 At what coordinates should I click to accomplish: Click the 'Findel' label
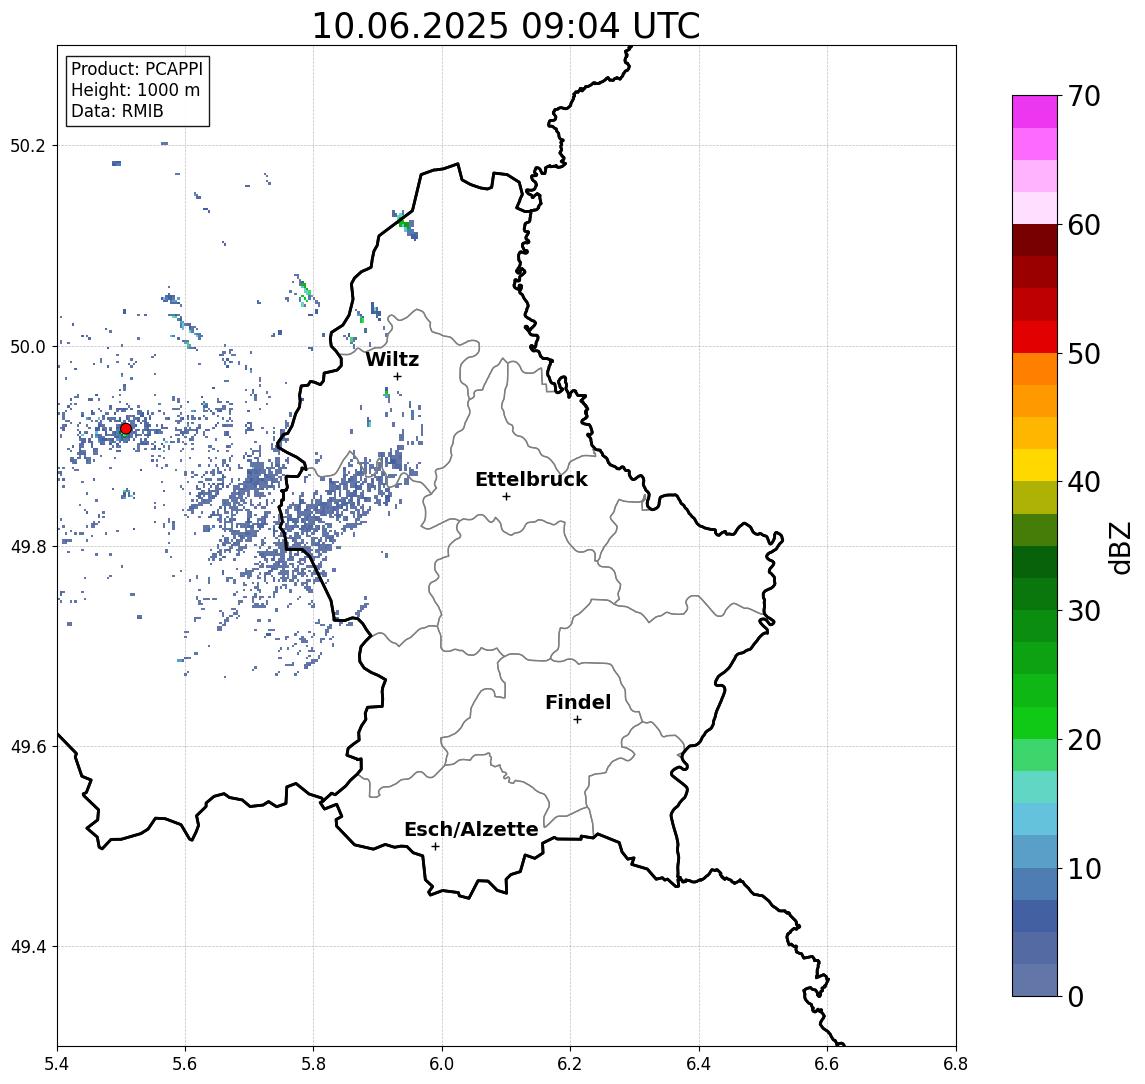[578, 702]
